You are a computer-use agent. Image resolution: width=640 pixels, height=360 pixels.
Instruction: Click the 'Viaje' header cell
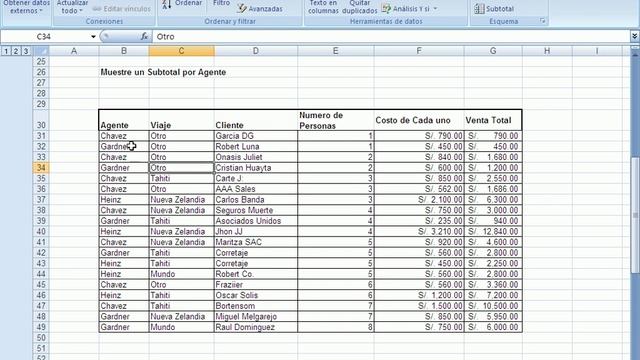point(181,120)
